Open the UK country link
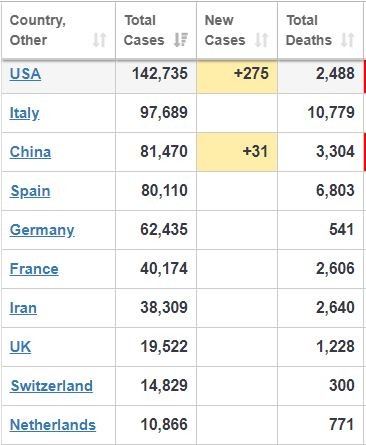The width and height of the screenshot is (366, 445). pyautogui.click(x=20, y=347)
